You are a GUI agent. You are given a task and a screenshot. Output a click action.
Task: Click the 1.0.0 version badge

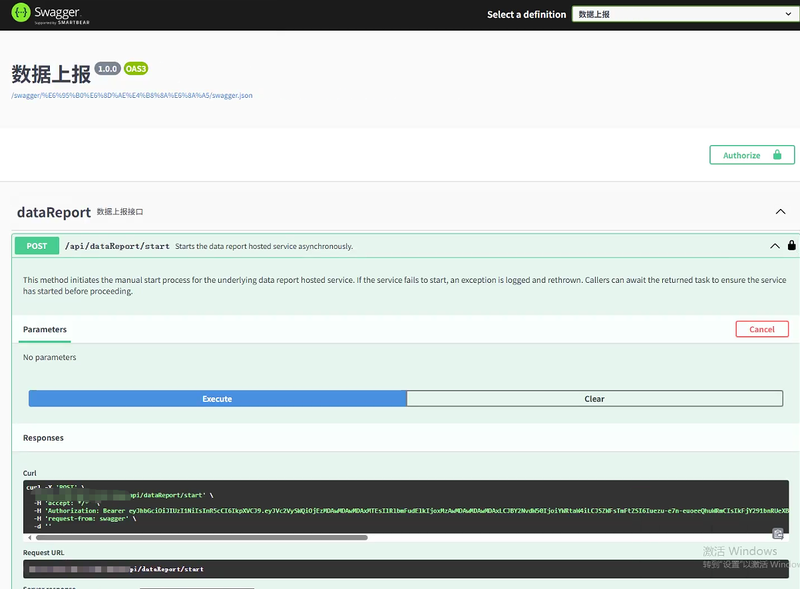pos(108,69)
